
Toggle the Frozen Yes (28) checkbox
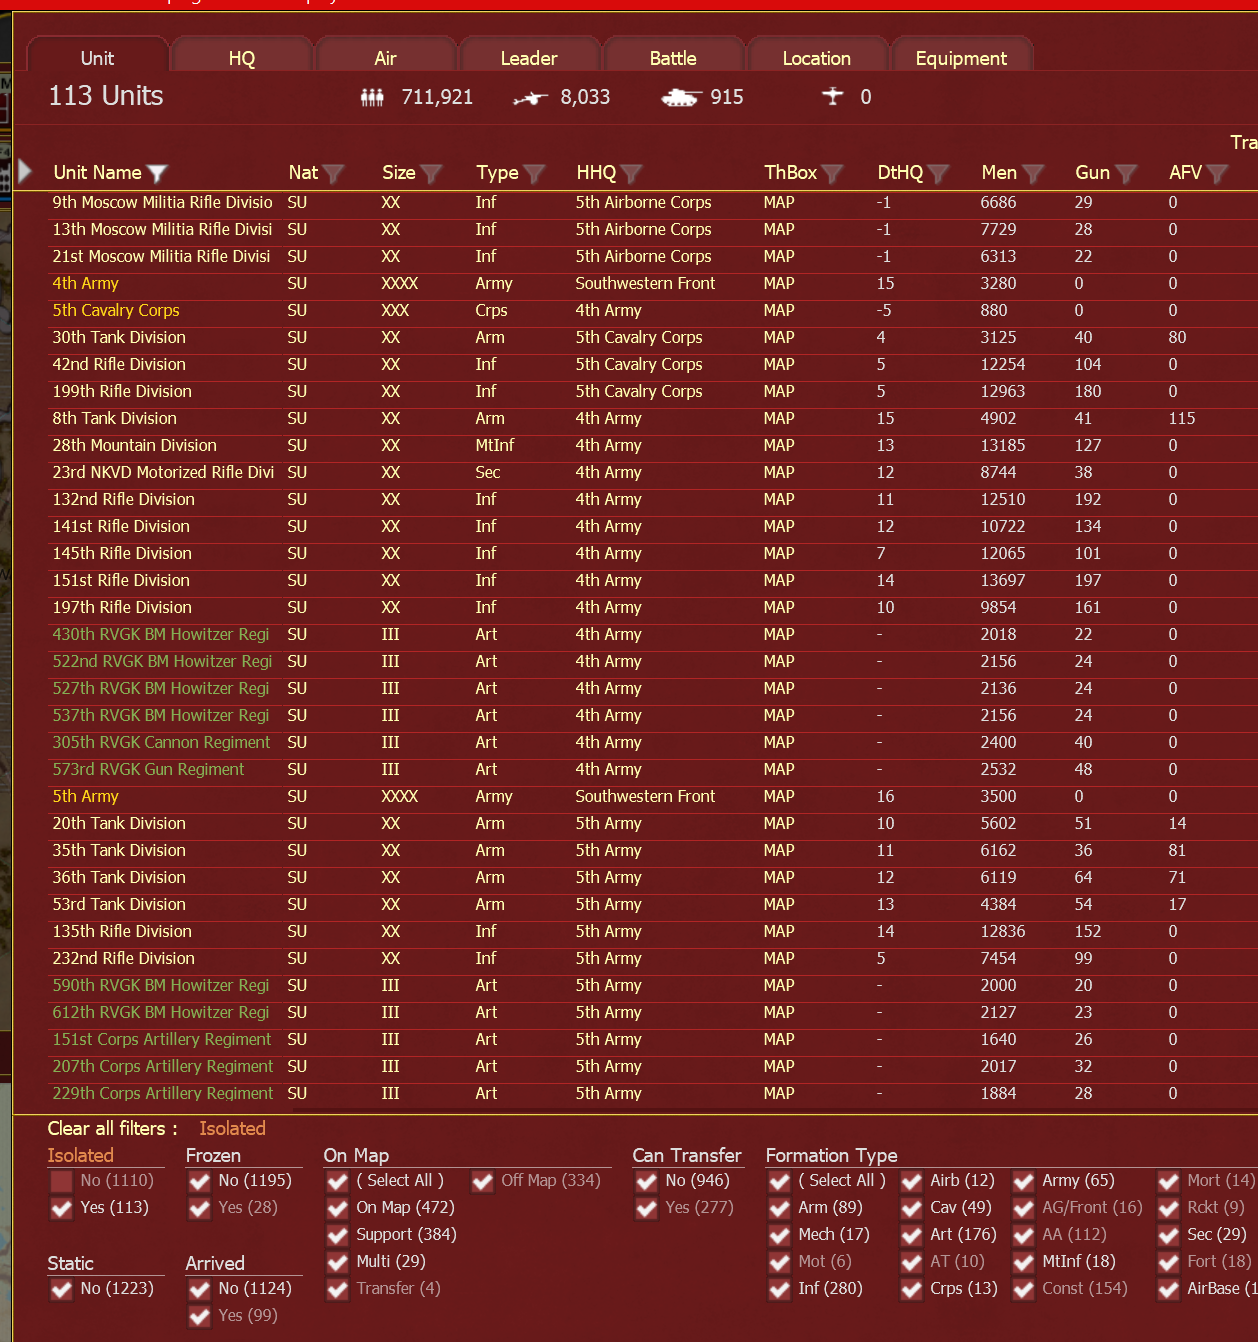(200, 1208)
